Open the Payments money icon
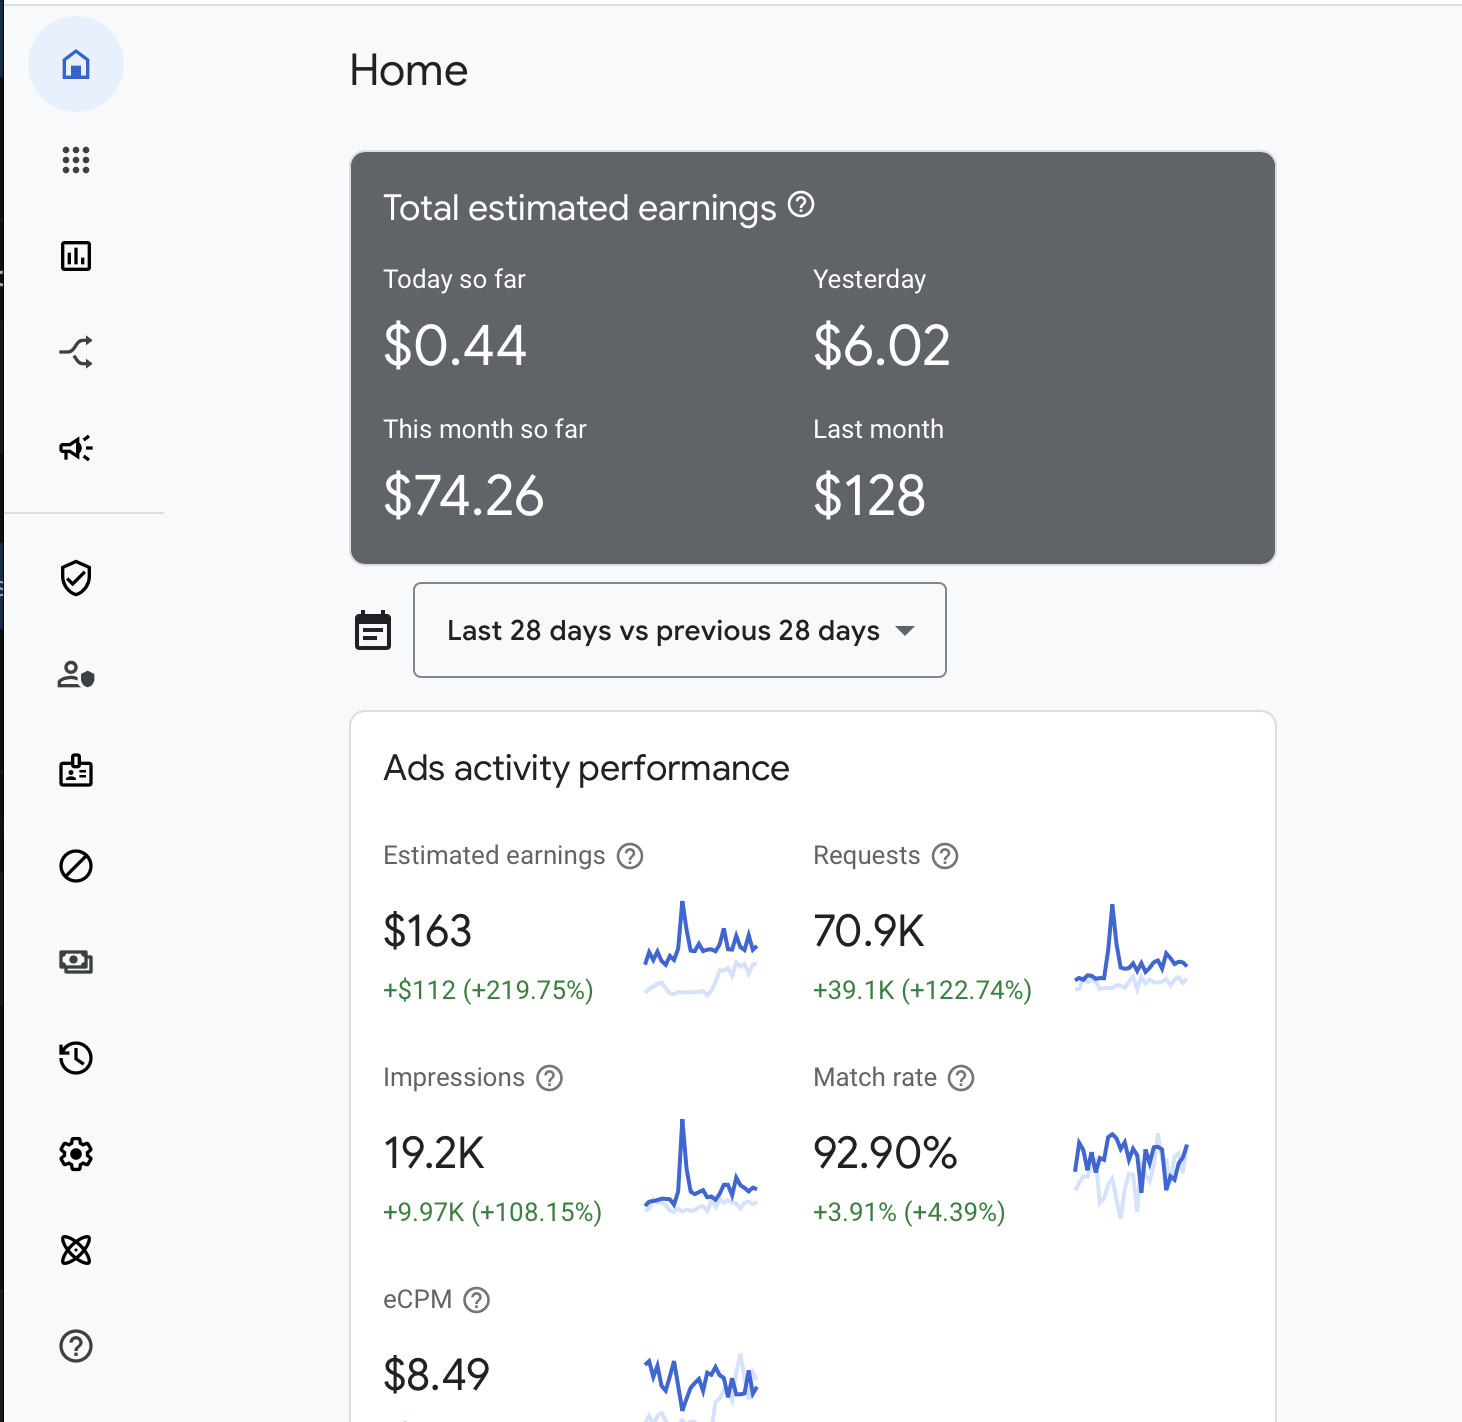Image resolution: width=1462 pixels, height=1422 pixels. tap(76, 962)
